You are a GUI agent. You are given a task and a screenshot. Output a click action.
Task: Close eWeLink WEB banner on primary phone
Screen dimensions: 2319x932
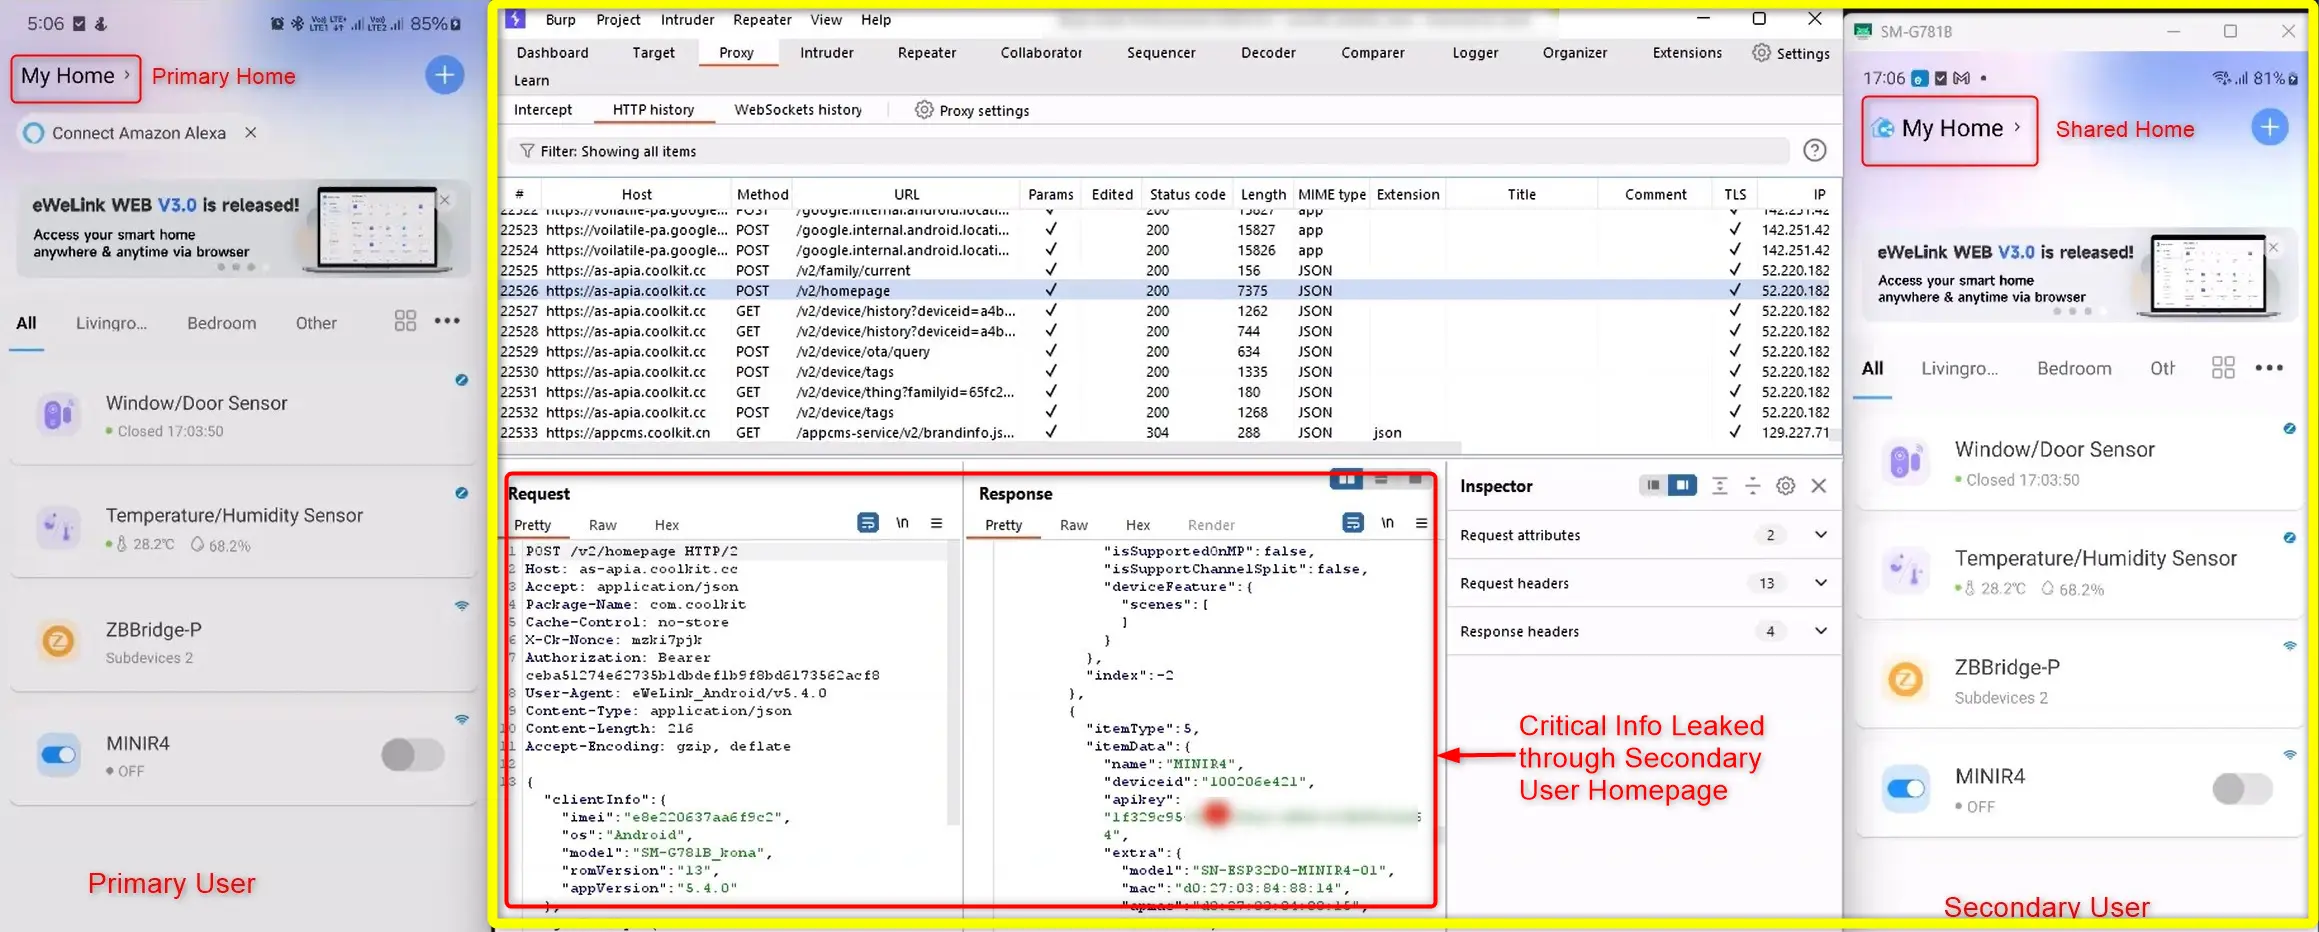(x=444, y=200)
